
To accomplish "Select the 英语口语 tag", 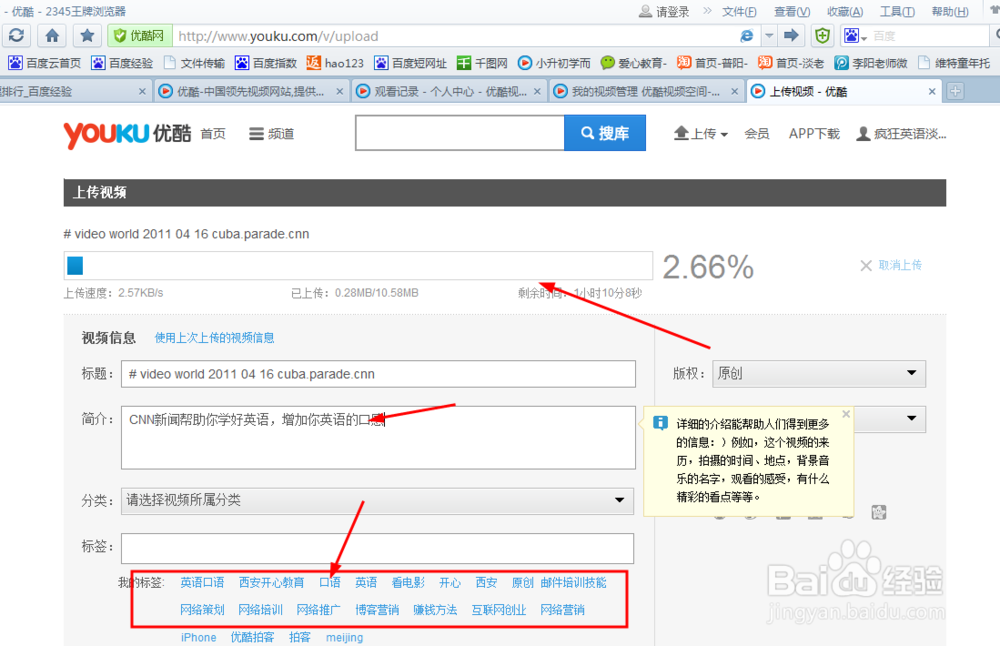I will click(202, 582).
